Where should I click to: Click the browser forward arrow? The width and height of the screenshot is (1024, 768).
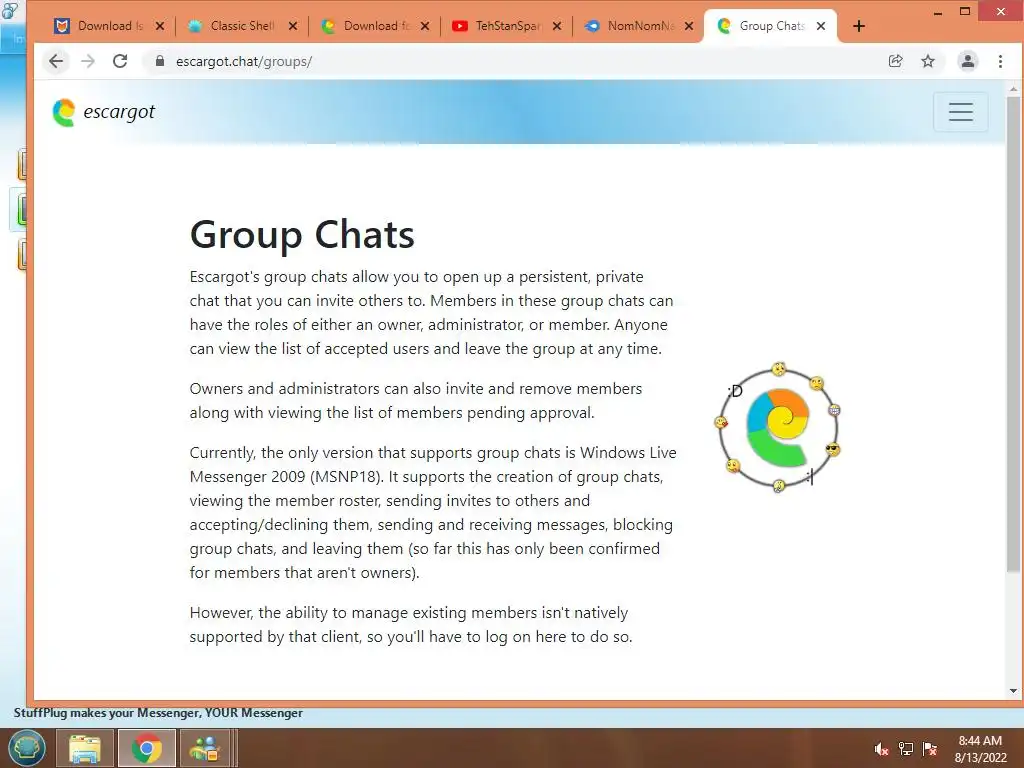(x=88, y=61)
